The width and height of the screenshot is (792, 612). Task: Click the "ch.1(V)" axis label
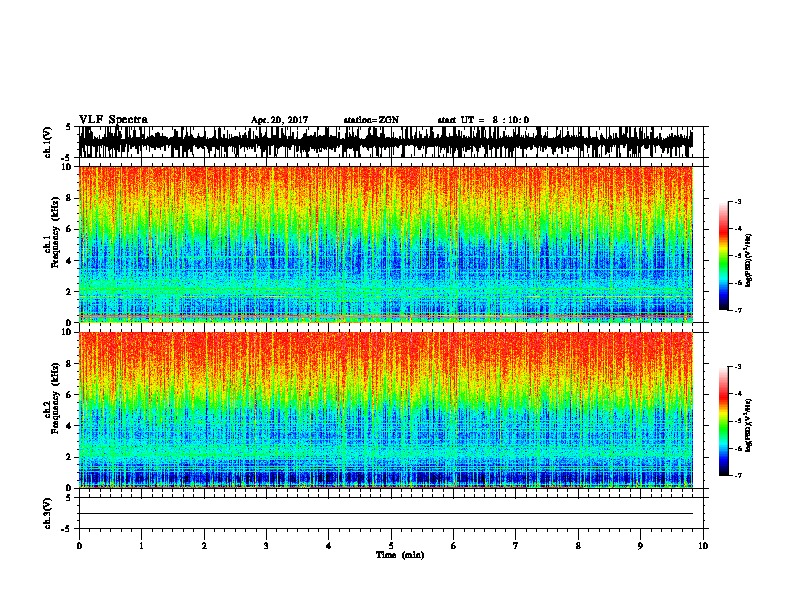coord(48,142)
